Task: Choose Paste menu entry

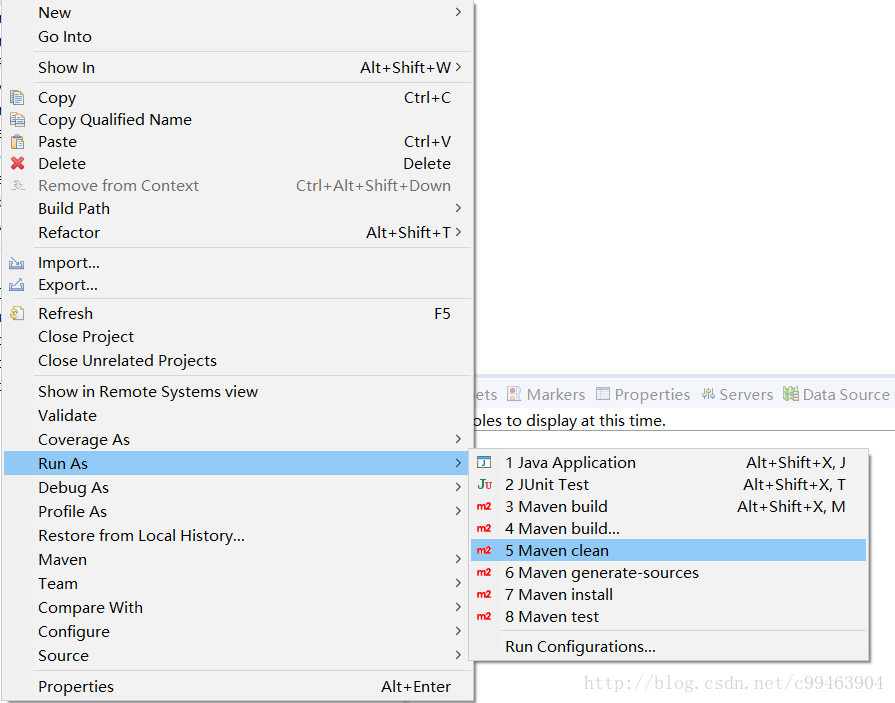Action: [x=237, y=142]
